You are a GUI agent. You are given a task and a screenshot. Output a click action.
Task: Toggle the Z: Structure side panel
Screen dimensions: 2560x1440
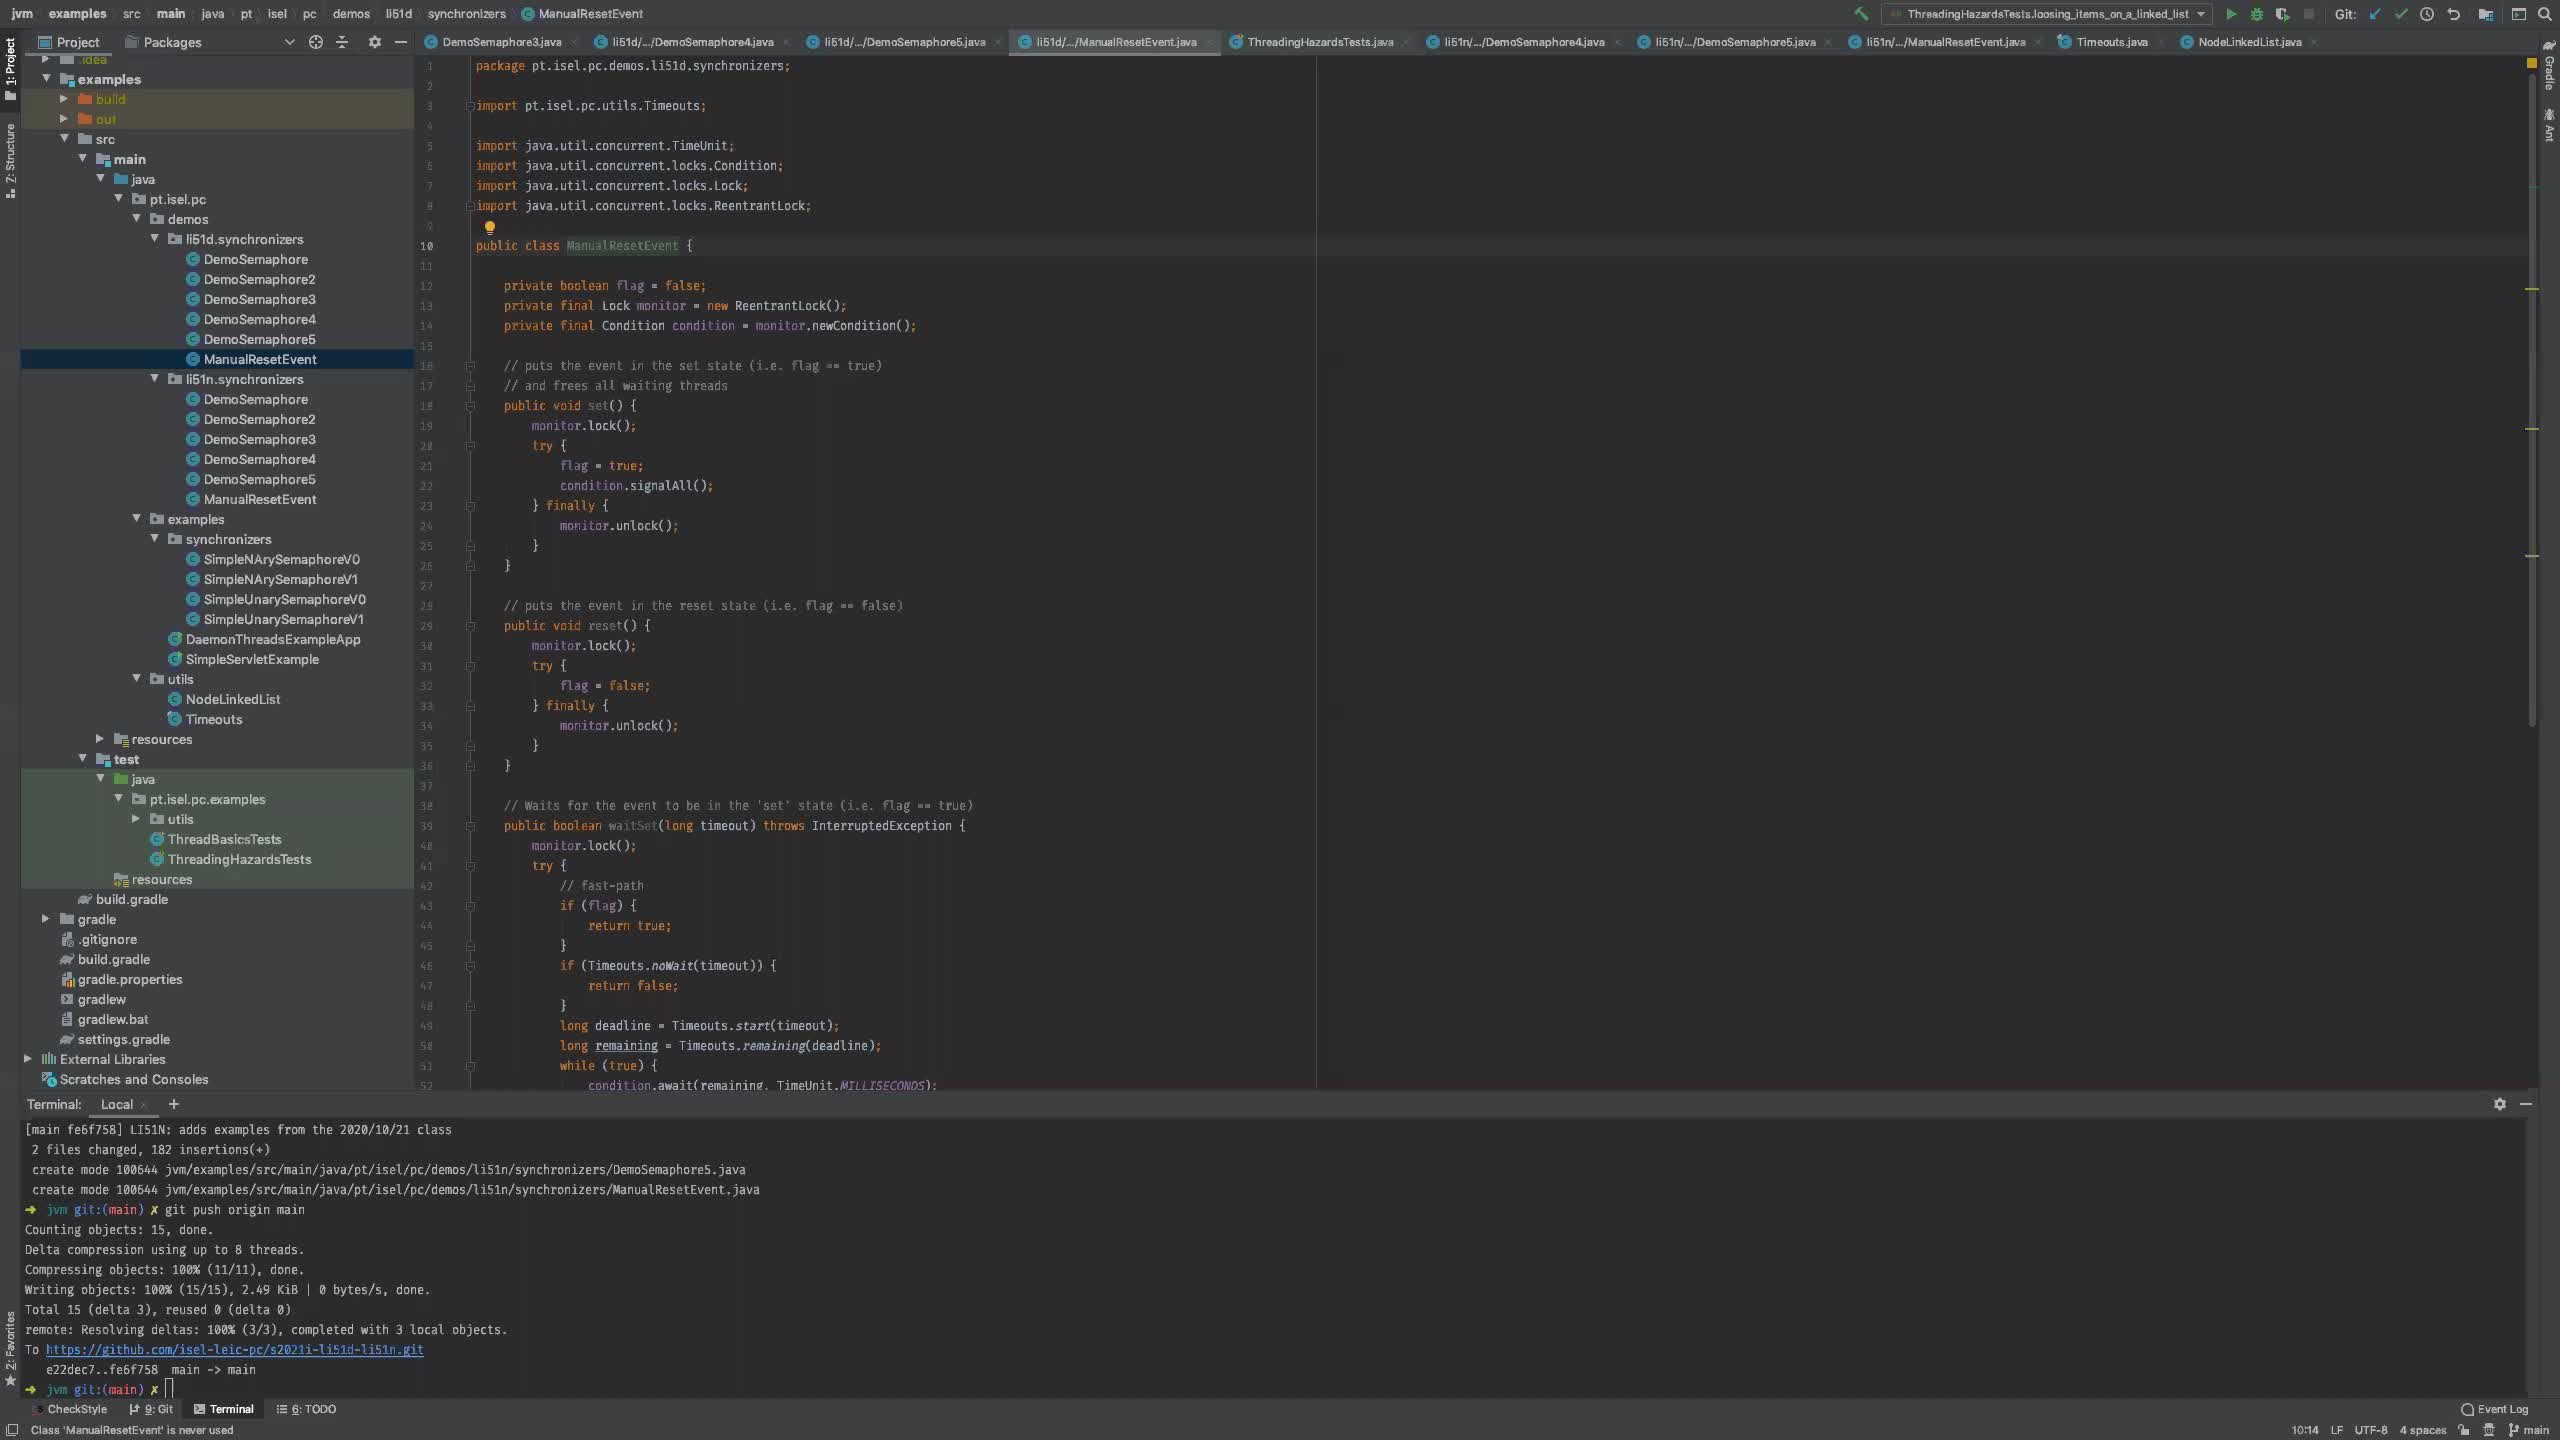click(x=10, y=155)
